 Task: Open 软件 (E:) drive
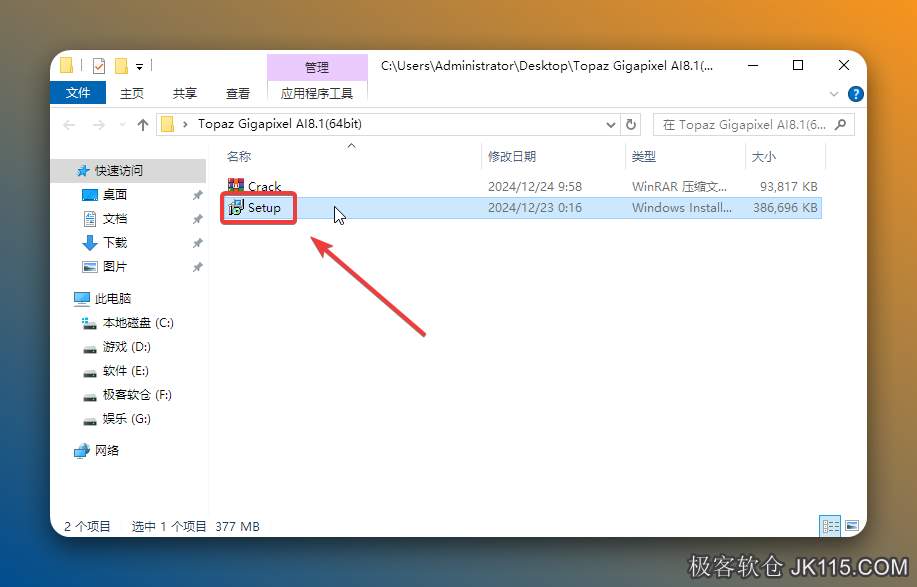[125, 370]
